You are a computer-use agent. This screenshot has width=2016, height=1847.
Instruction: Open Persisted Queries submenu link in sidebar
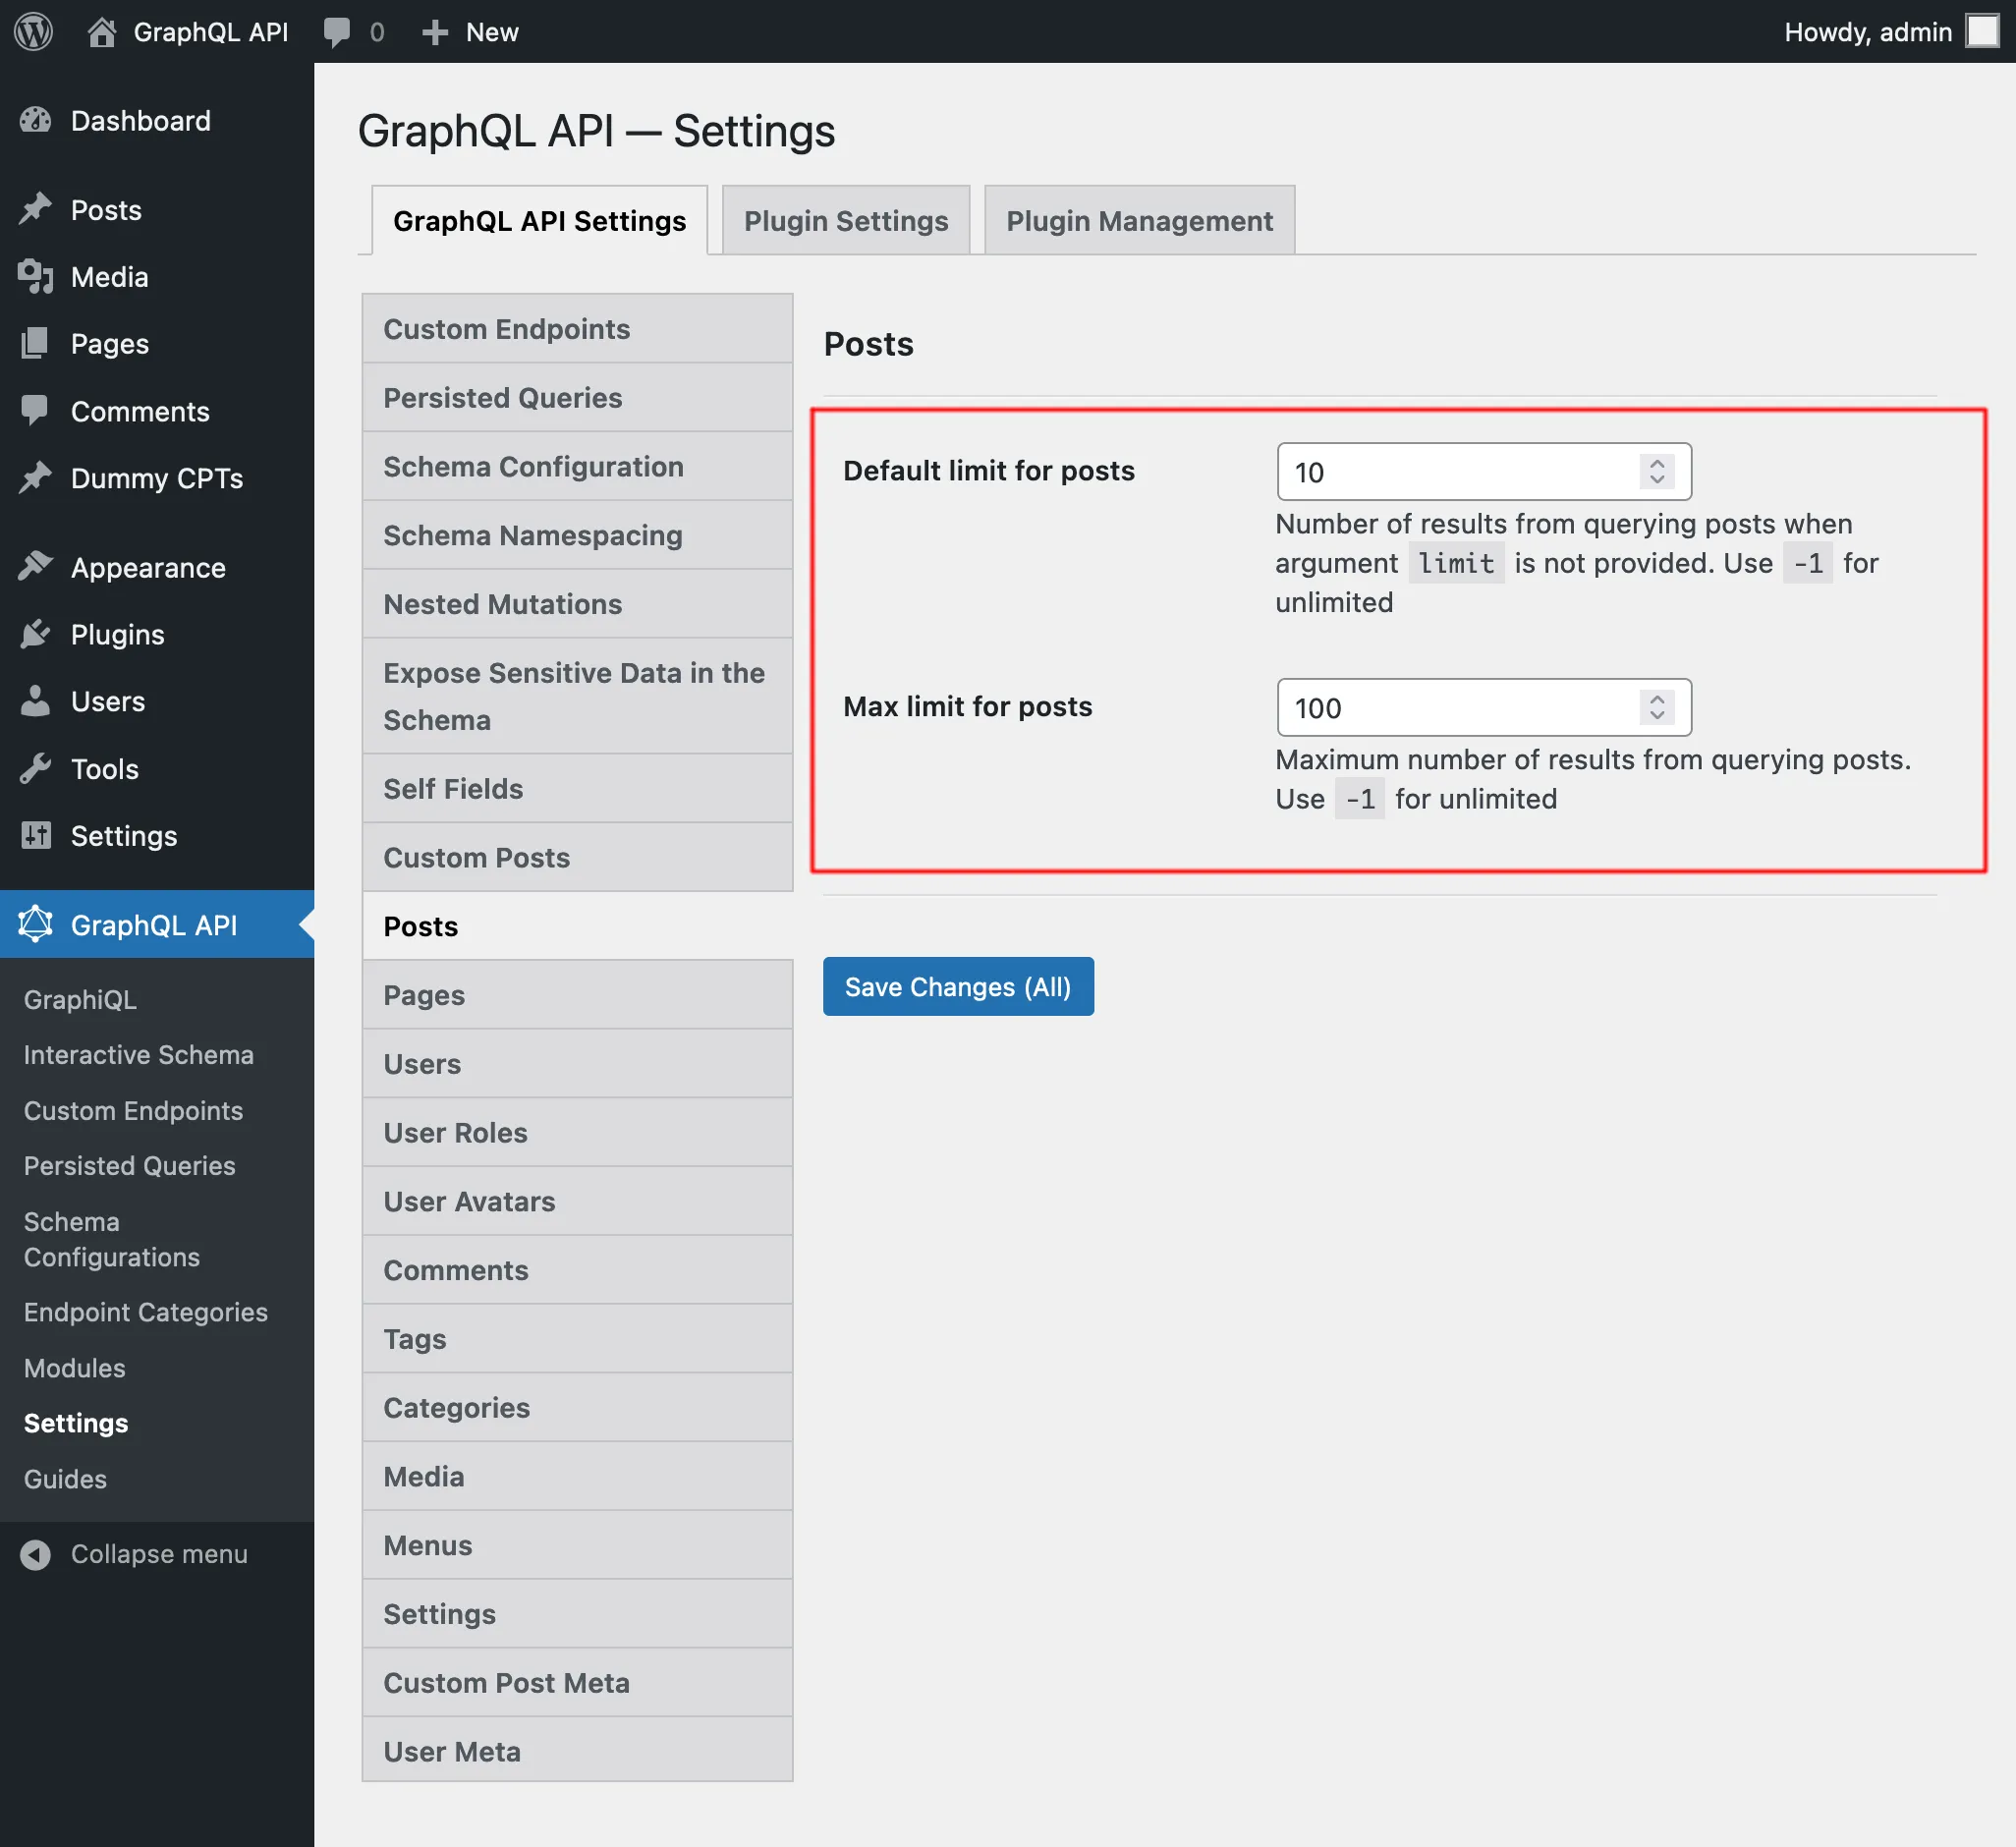130,1166
